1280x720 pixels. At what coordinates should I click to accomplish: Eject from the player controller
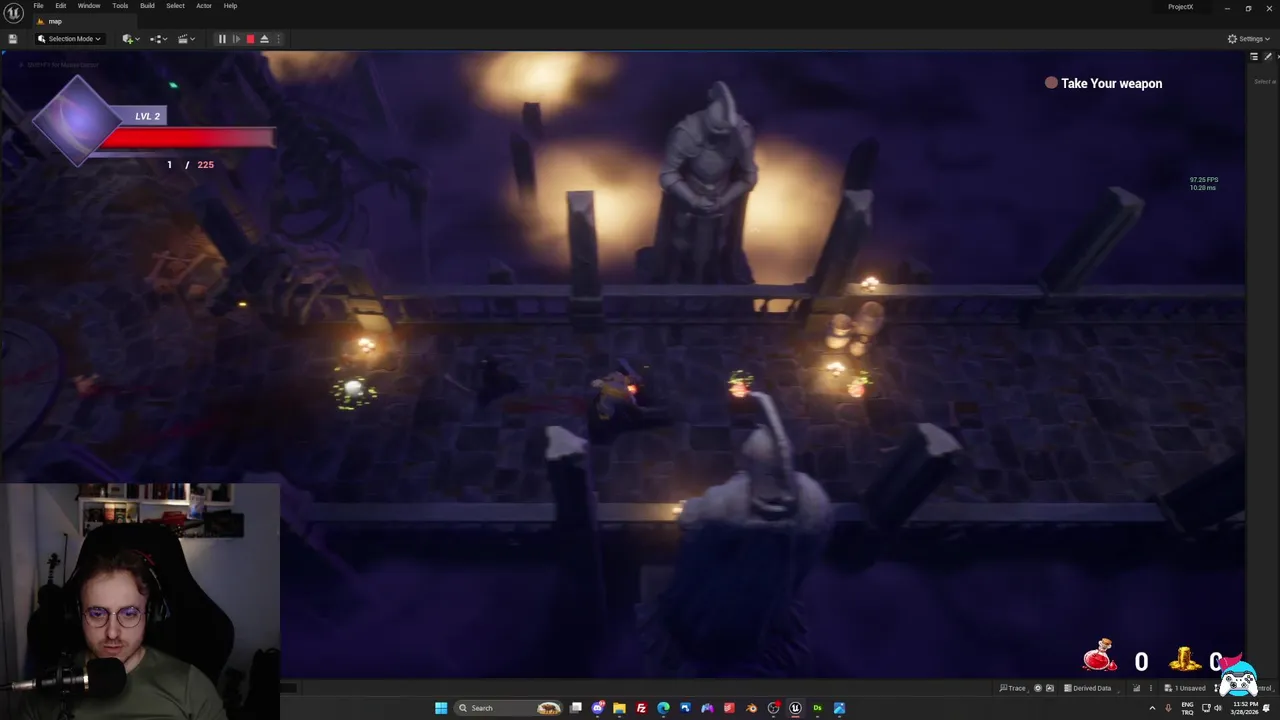264,39
